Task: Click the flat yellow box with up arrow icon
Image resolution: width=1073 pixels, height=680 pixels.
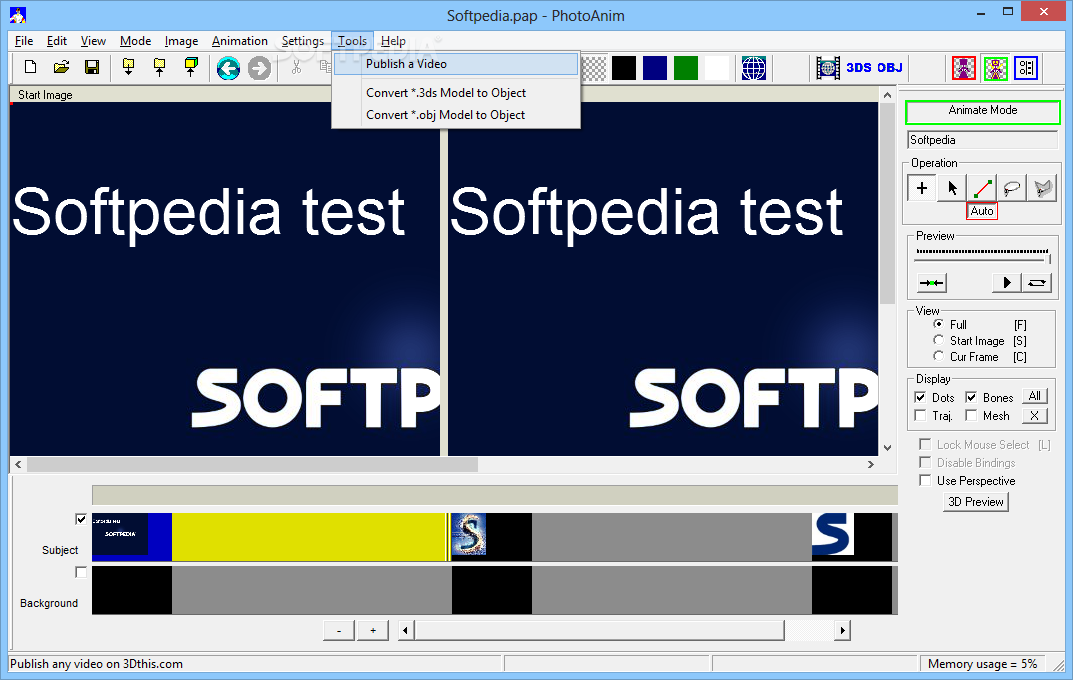Action: click(x=159, y=67)
